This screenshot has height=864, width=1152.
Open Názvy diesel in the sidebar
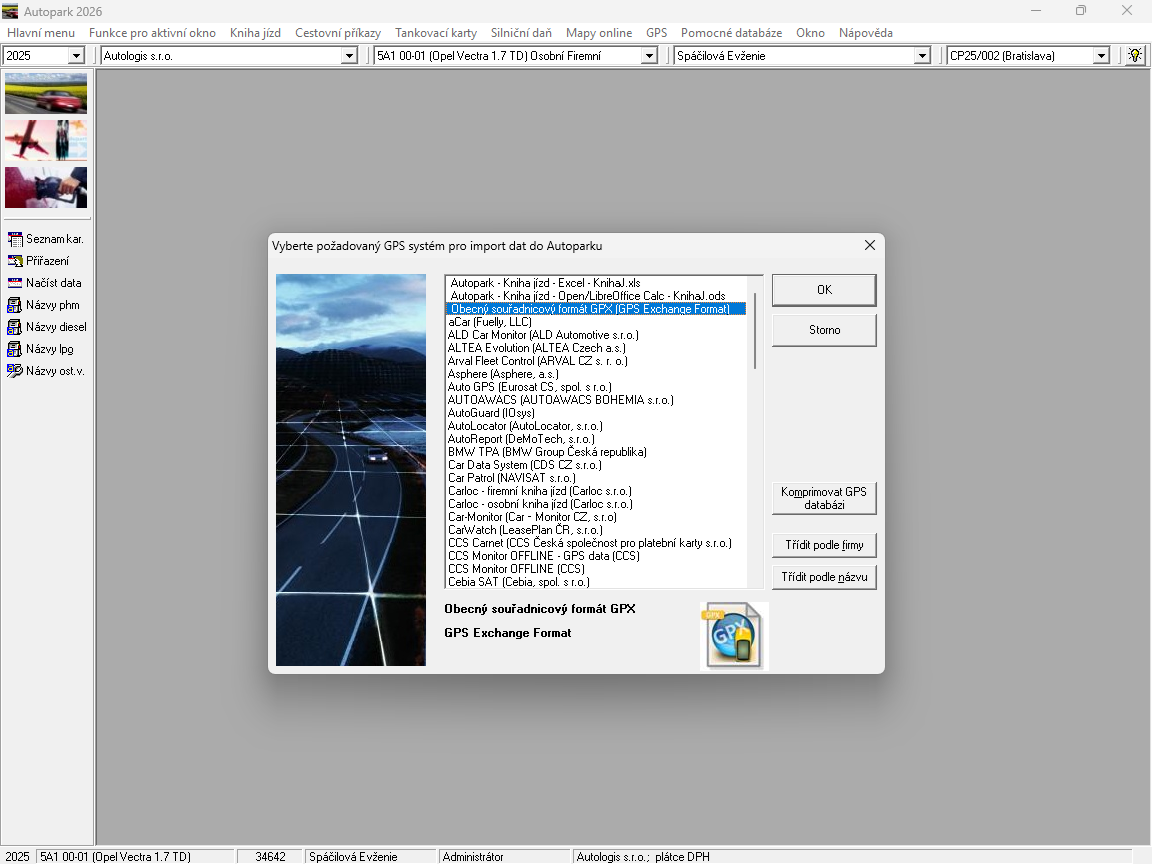coord(46,327)
